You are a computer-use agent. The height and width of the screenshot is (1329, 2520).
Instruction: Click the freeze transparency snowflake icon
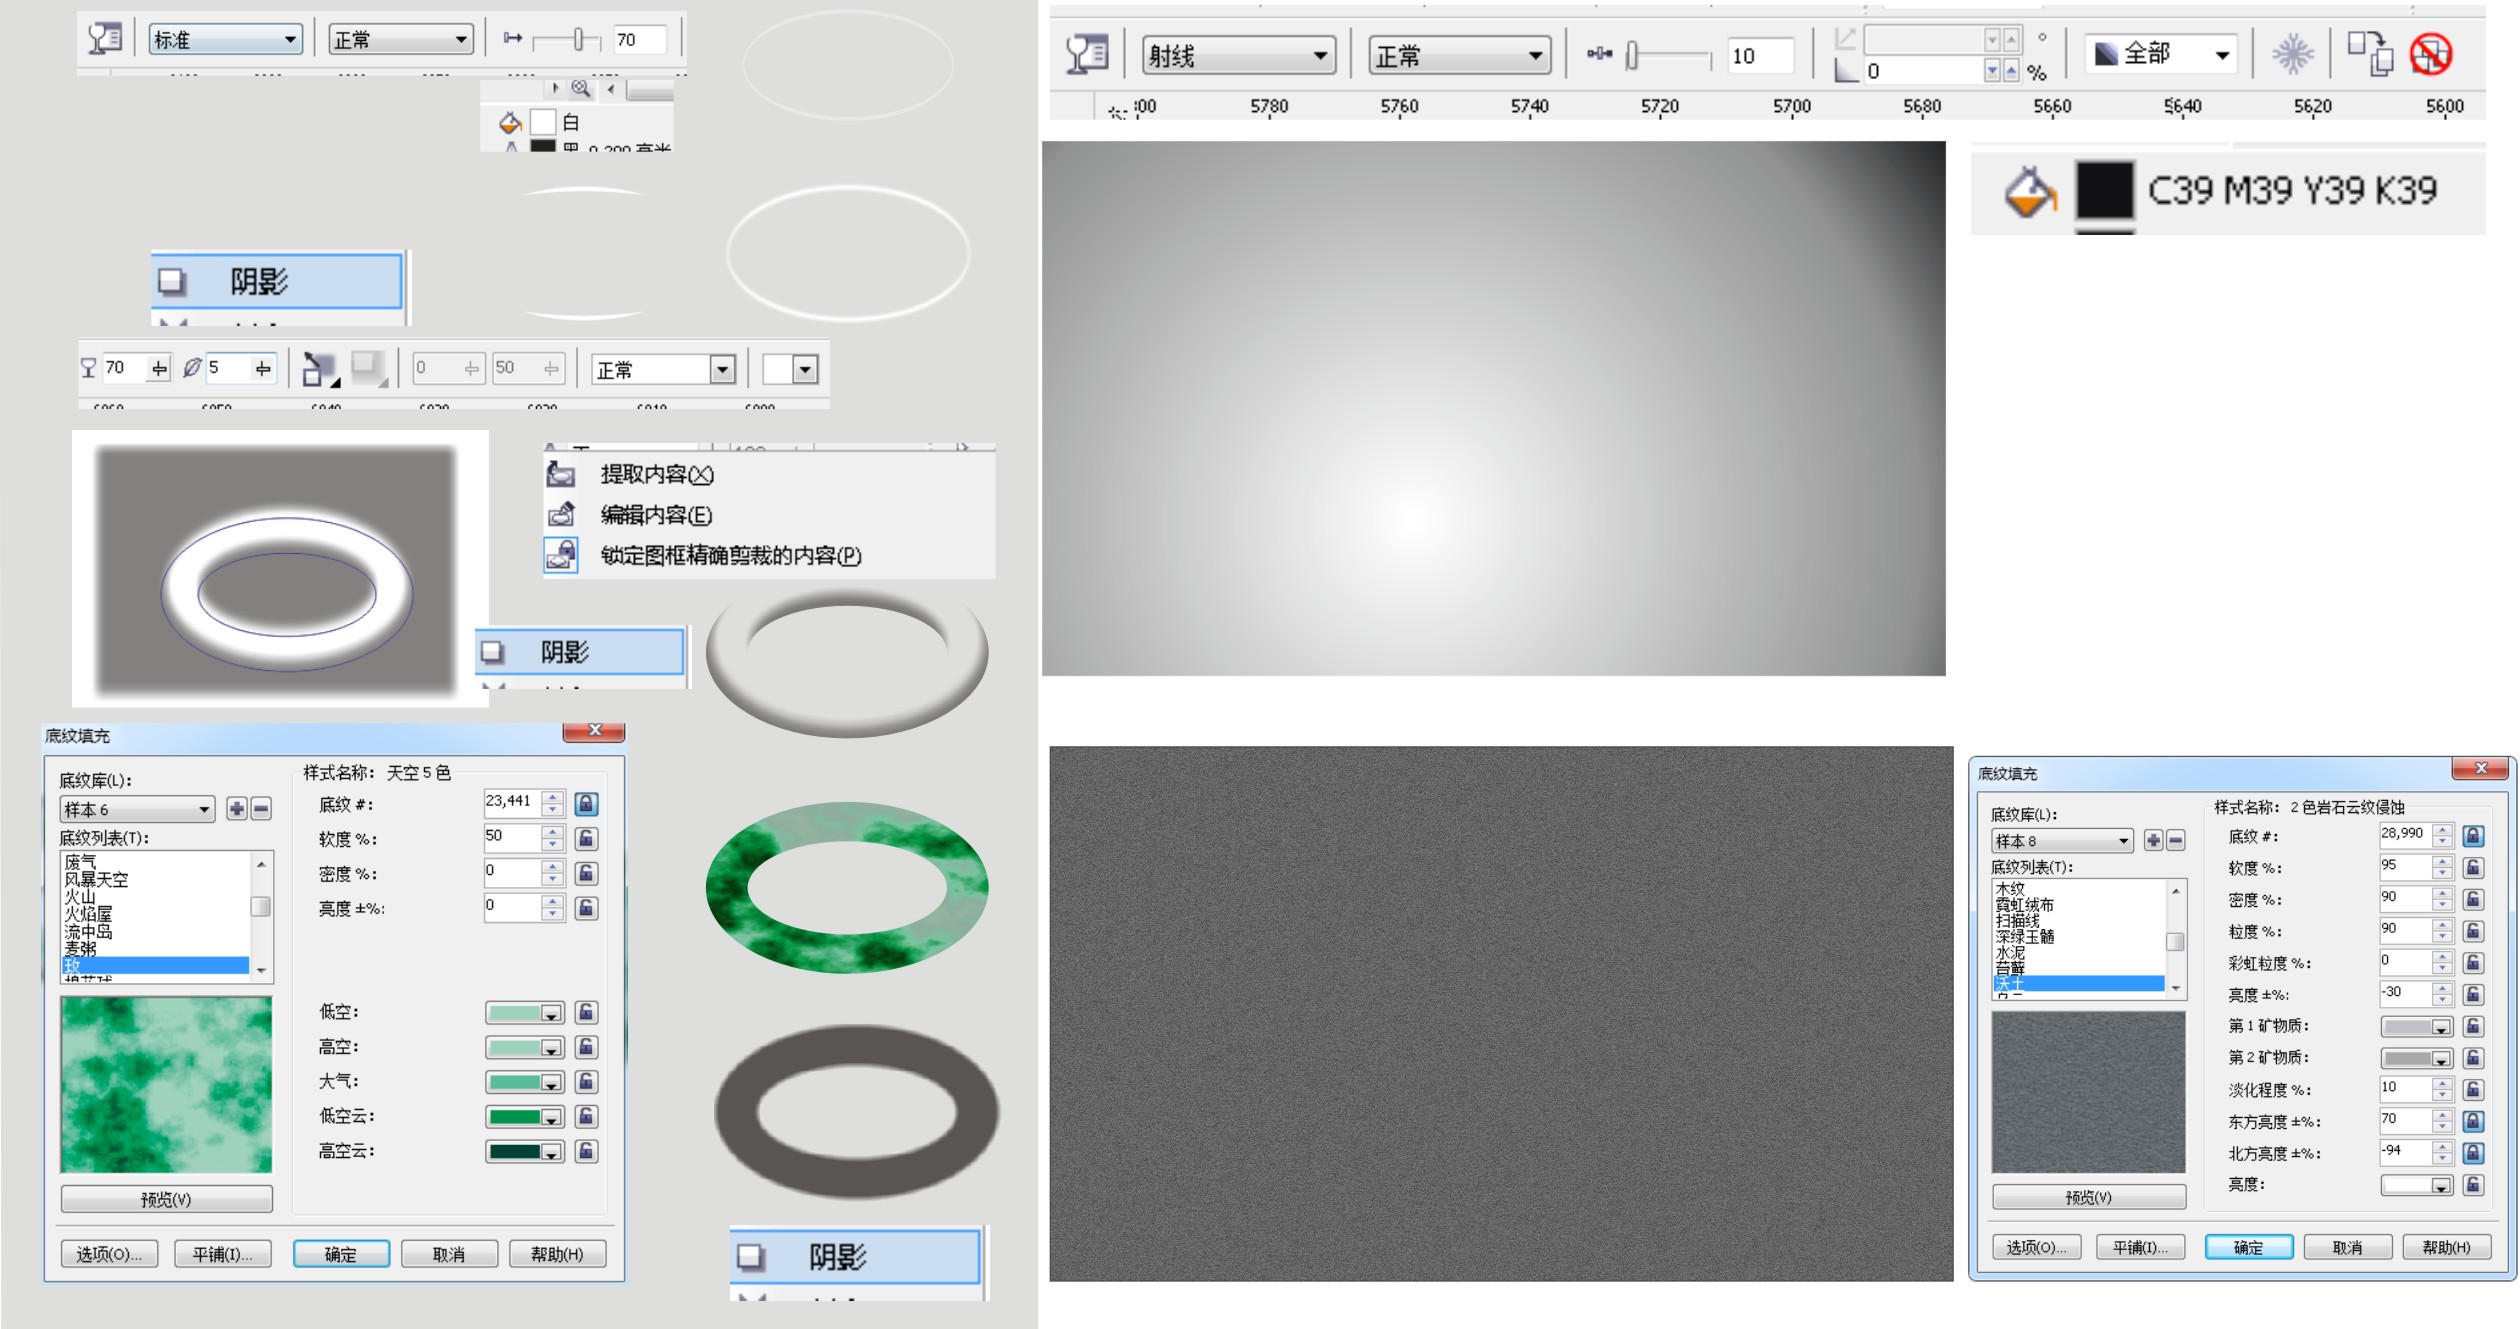2291,54
